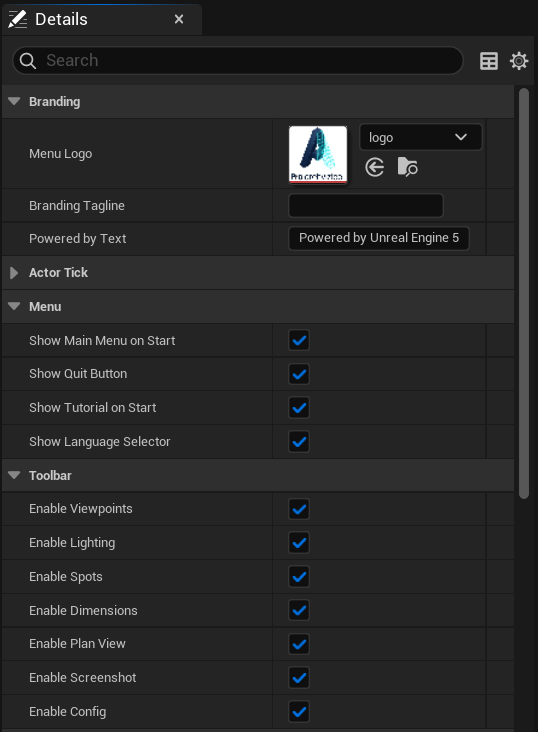Click the Enable Plan View label
The image size is (538, 732).
click(78, 644)
